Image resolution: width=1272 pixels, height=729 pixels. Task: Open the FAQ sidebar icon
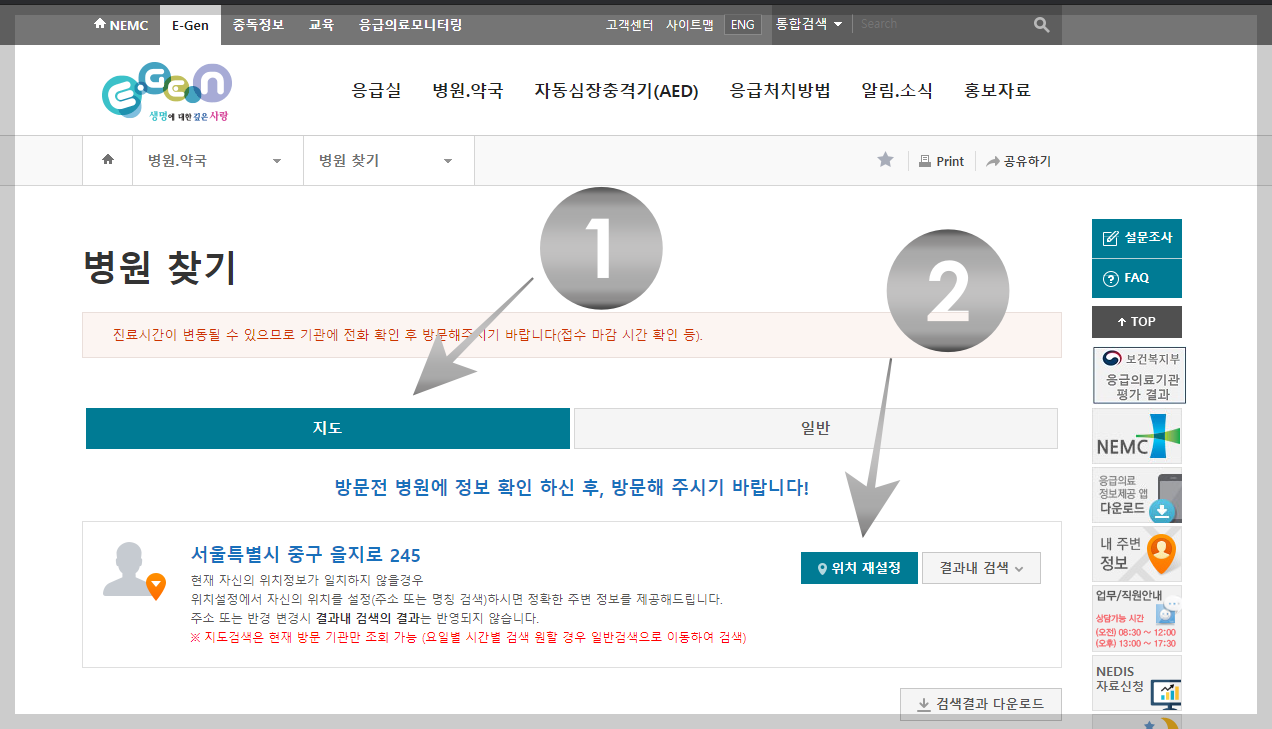(x=1136, y=279)
